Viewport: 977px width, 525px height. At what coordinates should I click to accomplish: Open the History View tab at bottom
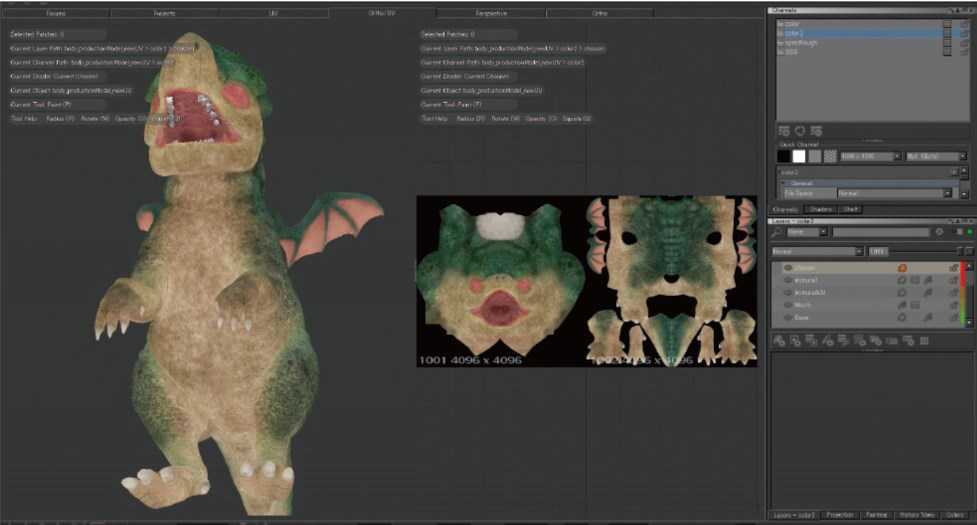tap(917, 515)
